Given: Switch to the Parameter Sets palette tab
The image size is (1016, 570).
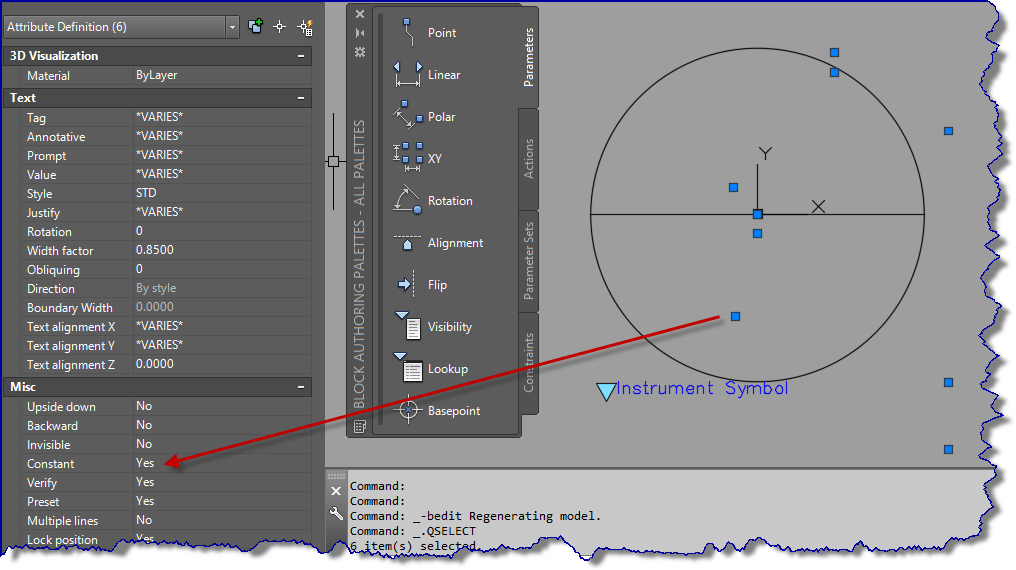Looking at the screenshot, I should coord(529,260).
